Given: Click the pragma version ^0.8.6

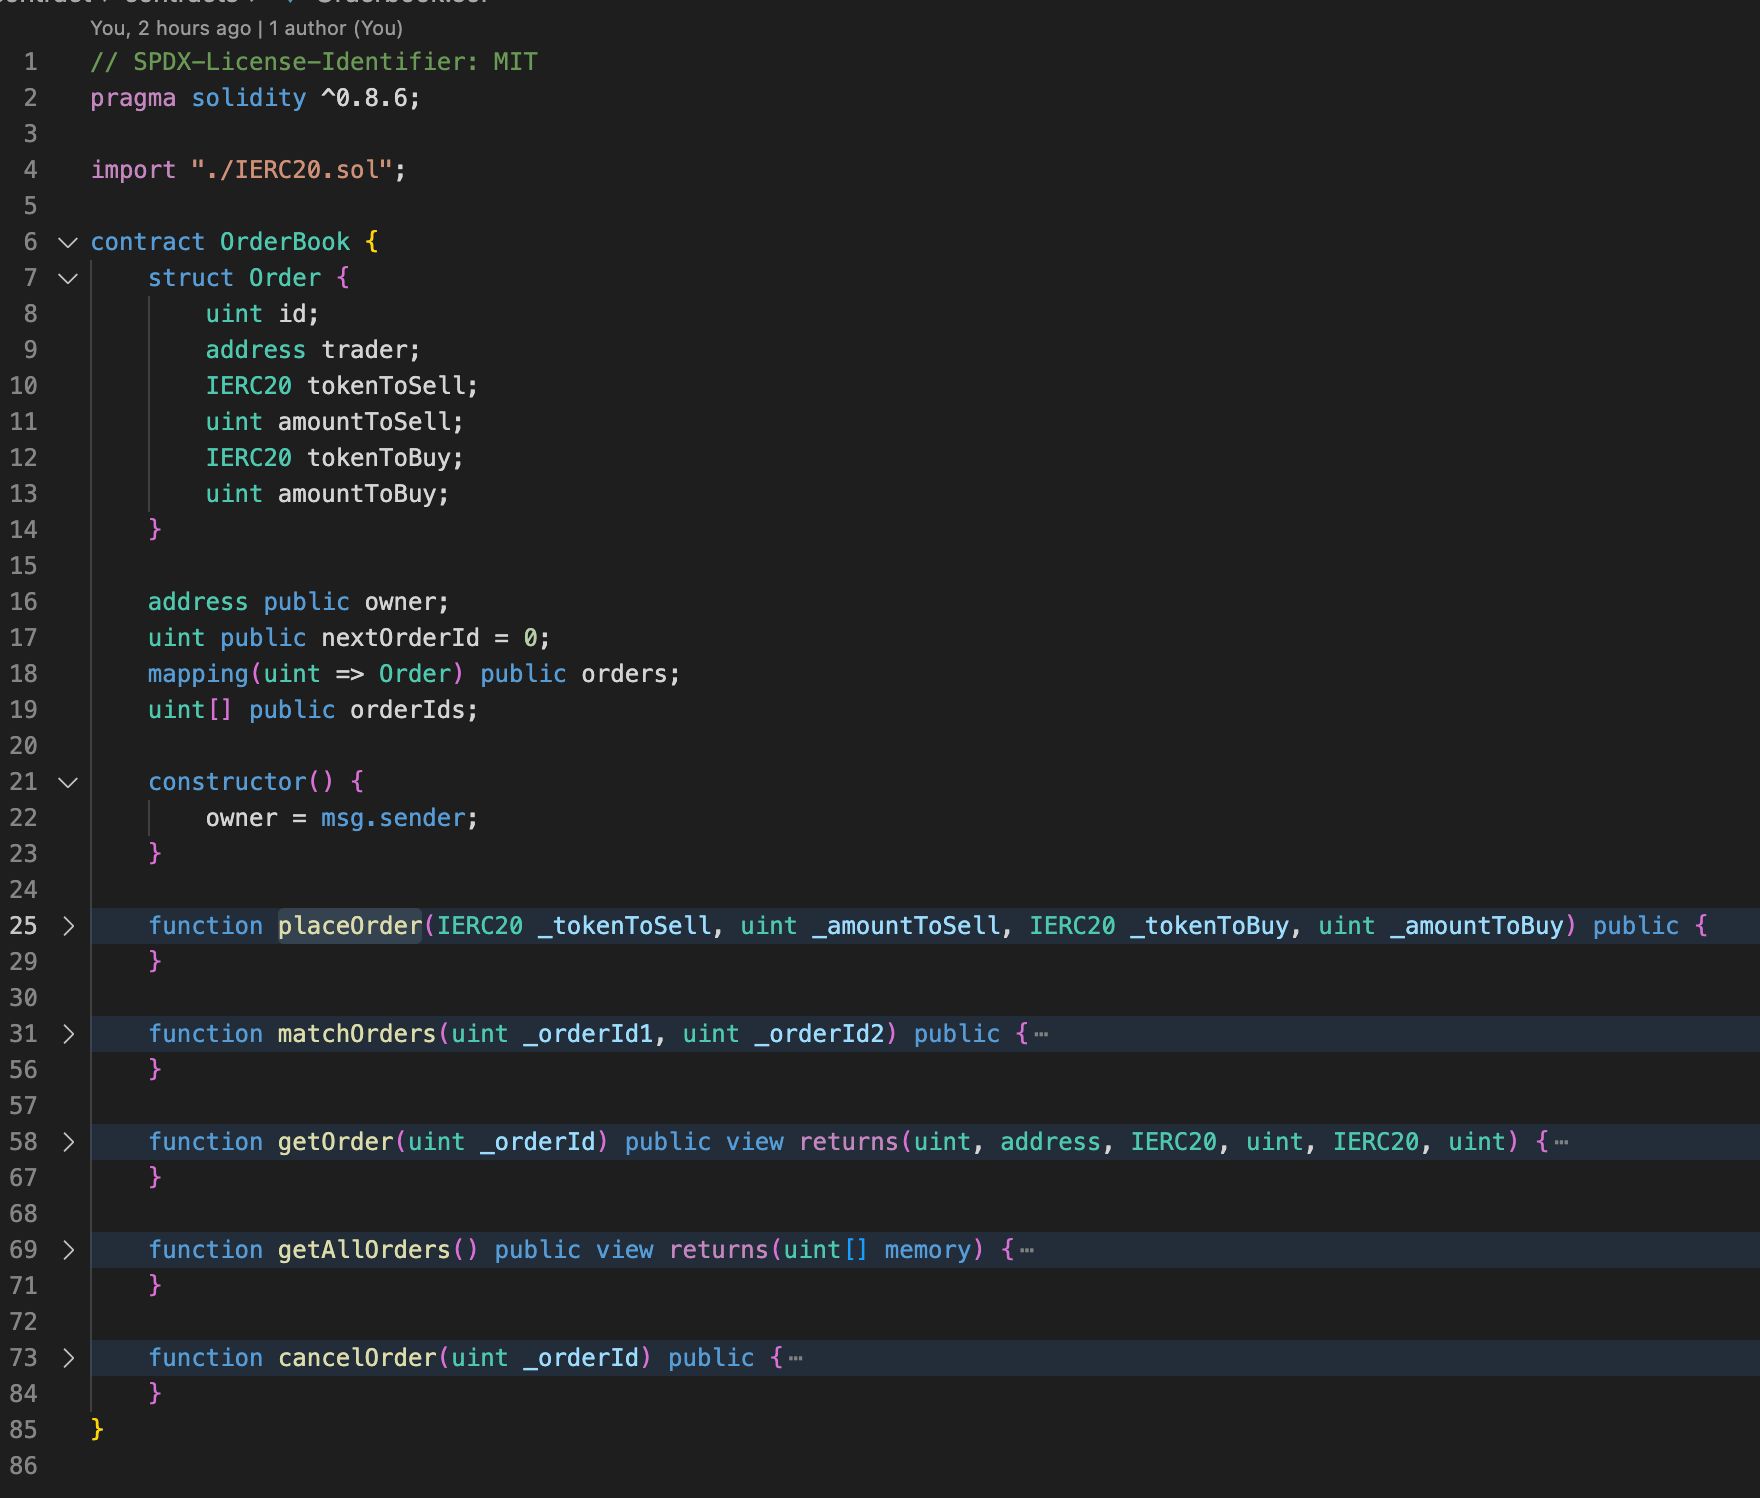Looking at the screenshot, I should (x=364, y=98).
